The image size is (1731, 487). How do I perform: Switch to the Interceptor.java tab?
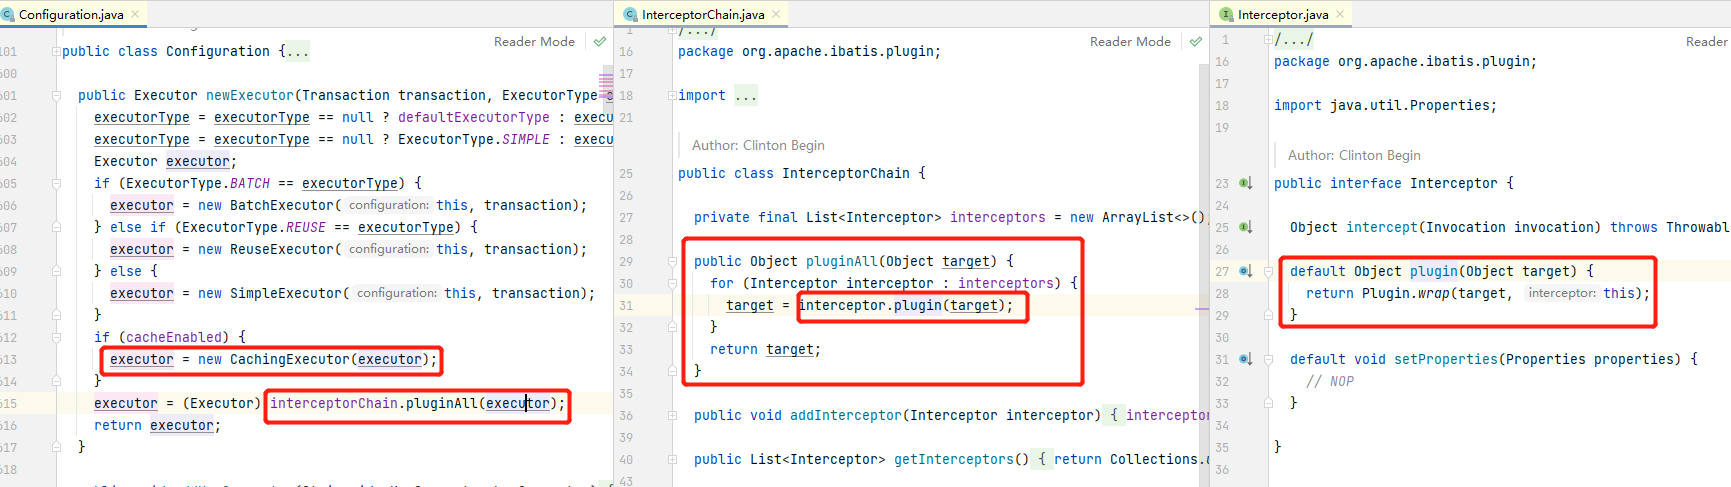pyautogui.click(x=1282, y=14)
